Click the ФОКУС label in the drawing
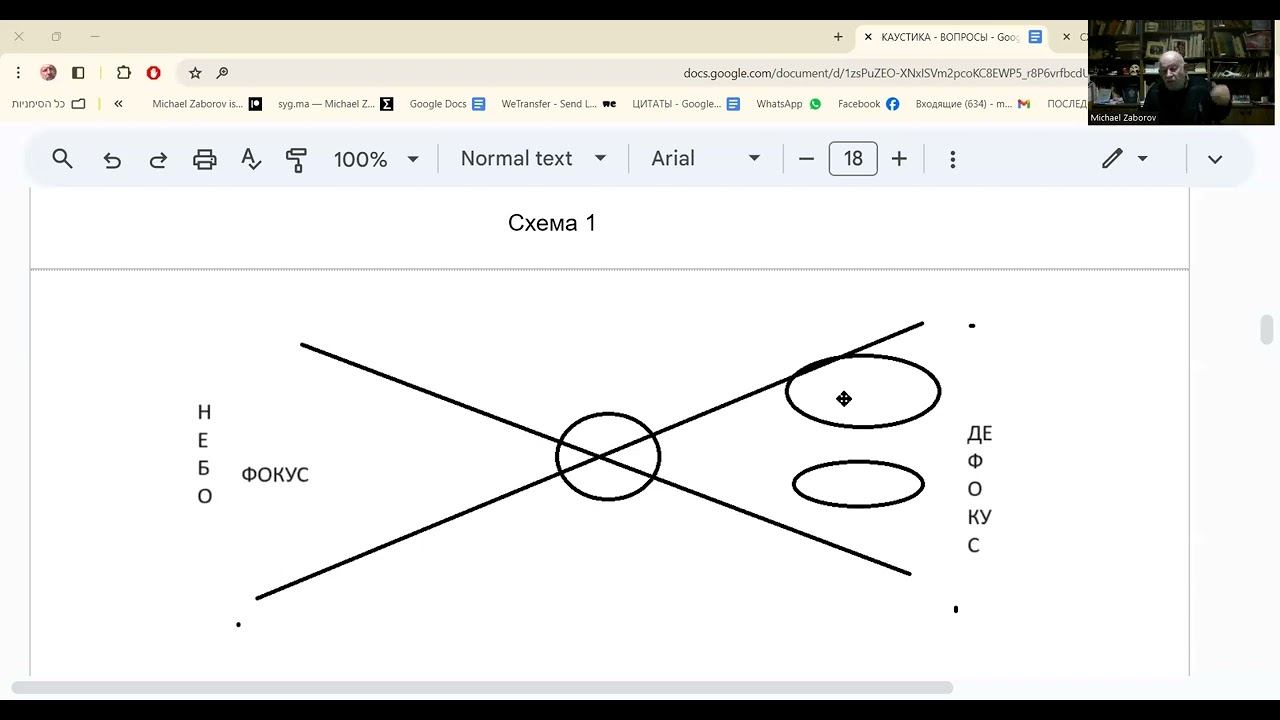This screenshot has height=720, width=1280. (275, 475)
